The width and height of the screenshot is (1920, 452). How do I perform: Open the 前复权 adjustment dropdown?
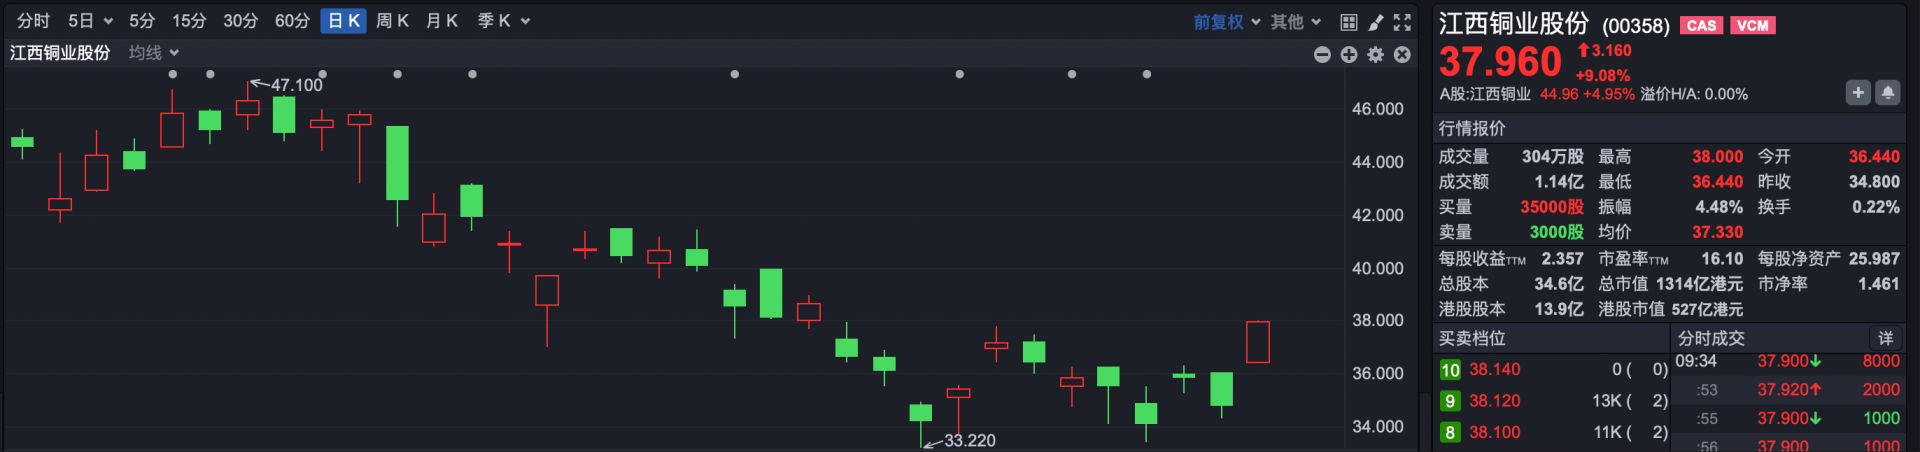pyautogui.click(x=1226, y=22)
